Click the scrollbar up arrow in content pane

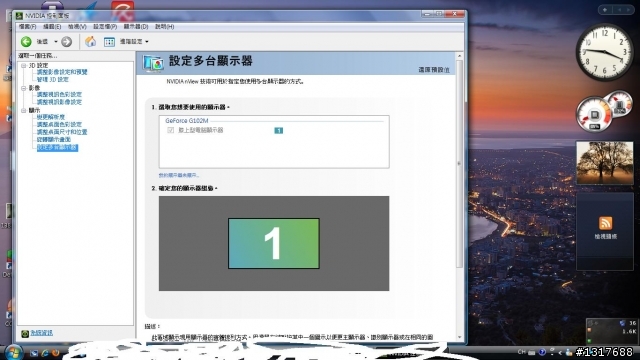tap(460, 56)
